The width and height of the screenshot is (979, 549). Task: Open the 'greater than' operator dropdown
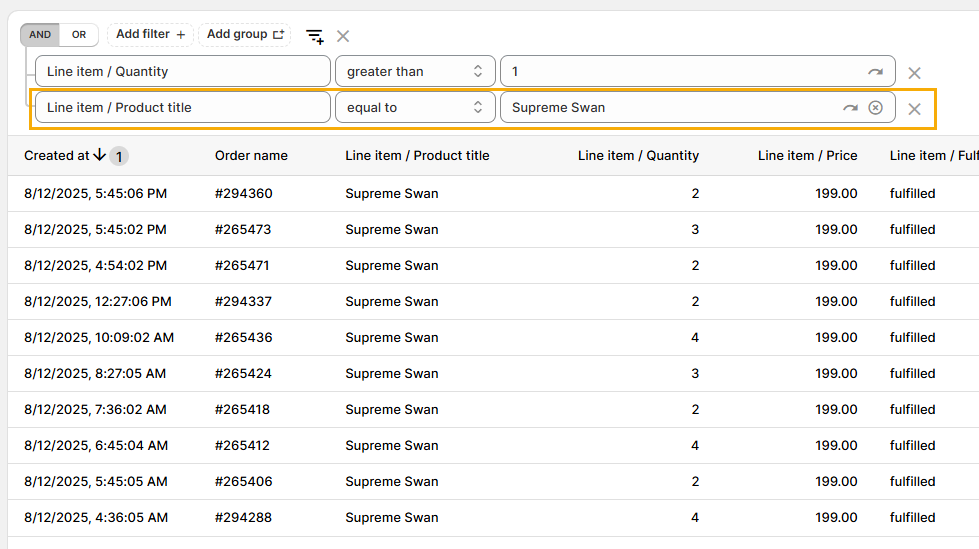click(414, 72)
